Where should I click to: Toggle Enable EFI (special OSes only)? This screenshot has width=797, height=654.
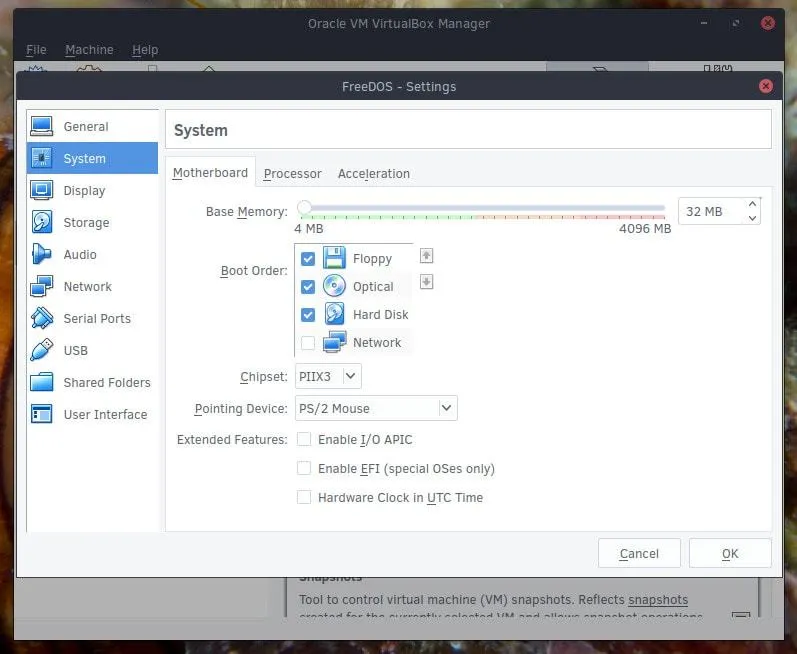click(x=304, y=469)
